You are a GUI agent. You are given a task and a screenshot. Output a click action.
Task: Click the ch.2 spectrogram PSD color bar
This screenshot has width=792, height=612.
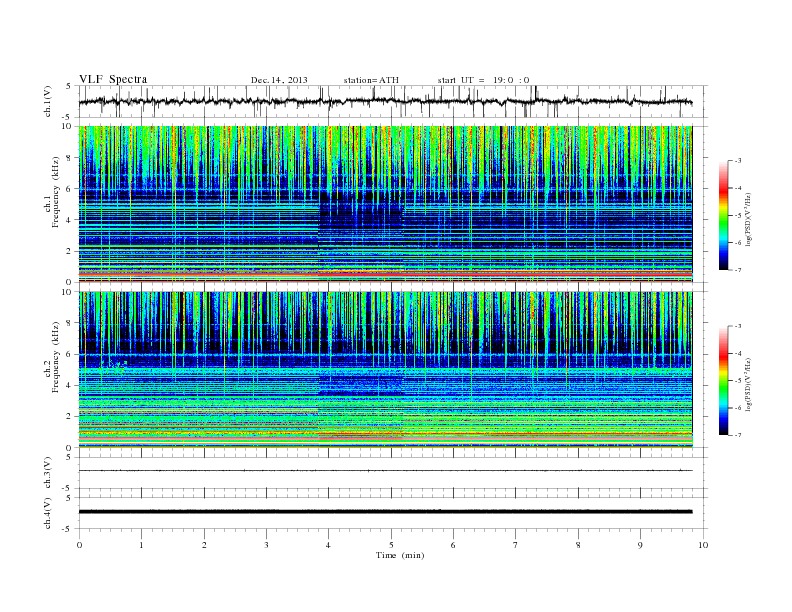coord(723,381)
